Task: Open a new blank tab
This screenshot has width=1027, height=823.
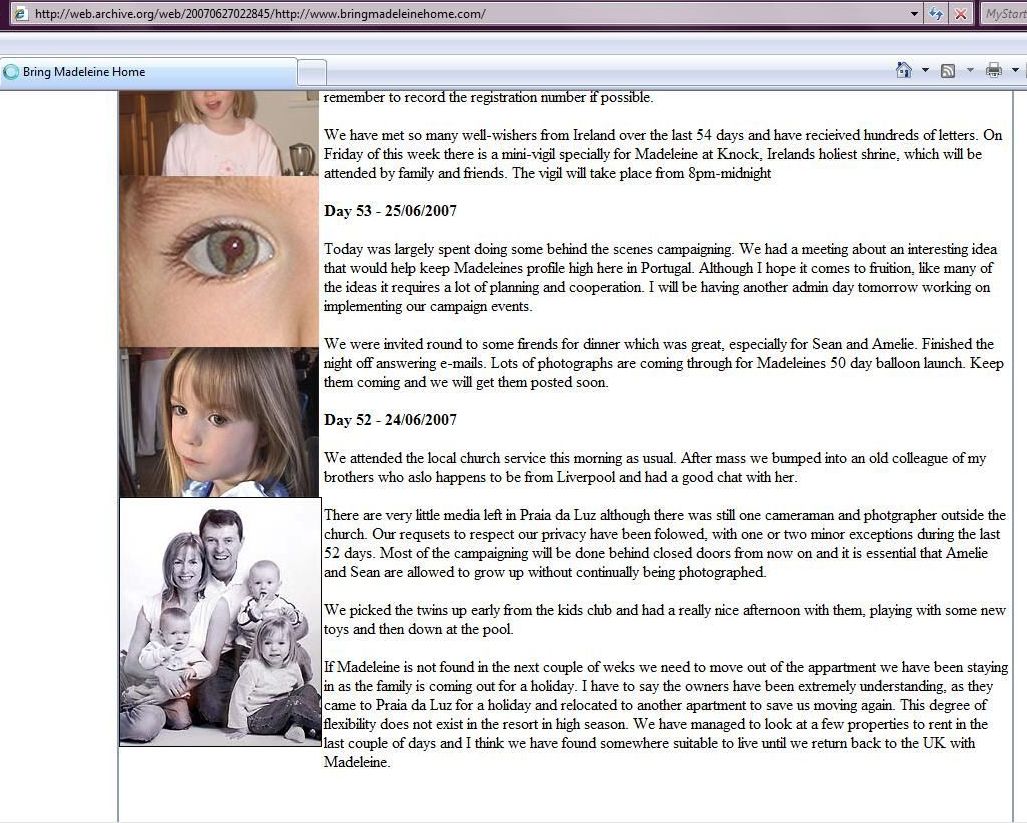Action: (312, 72)
